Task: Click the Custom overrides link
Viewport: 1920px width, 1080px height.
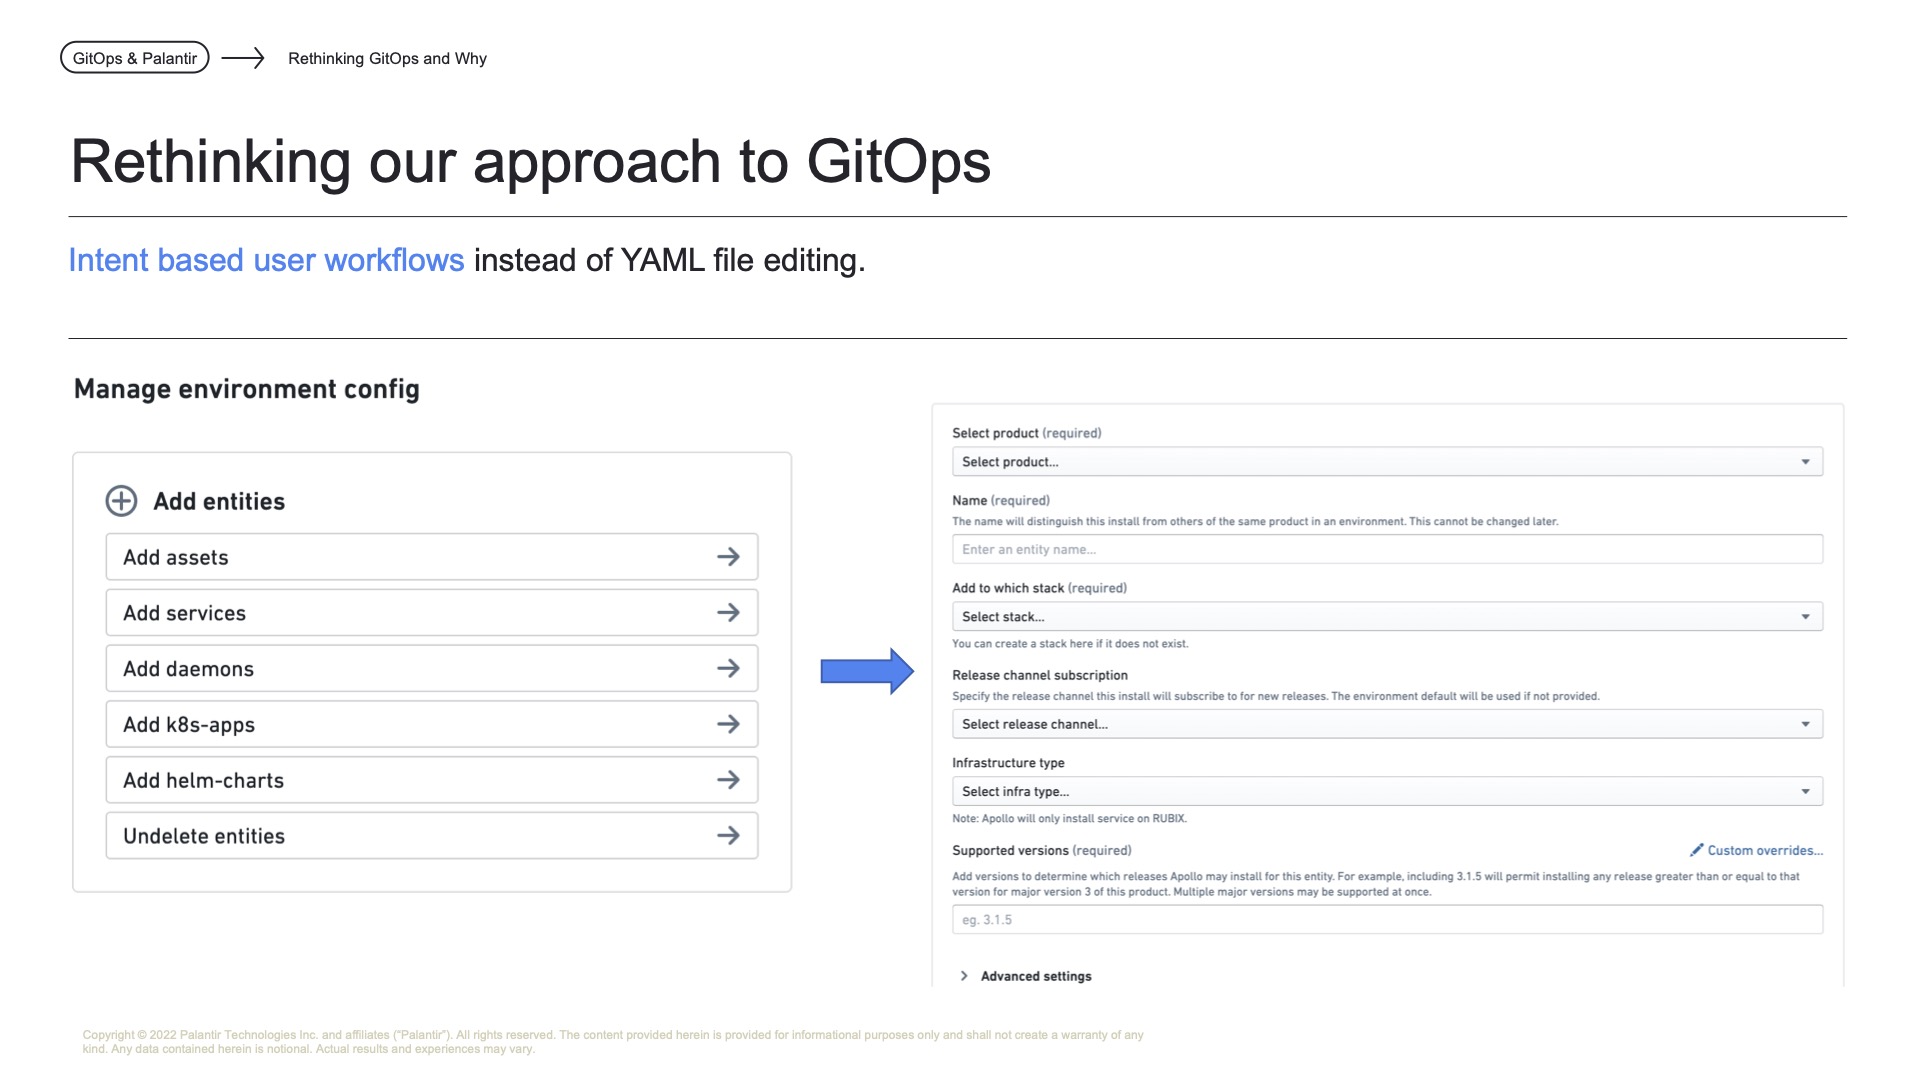Action: (x=1763, y=850)
